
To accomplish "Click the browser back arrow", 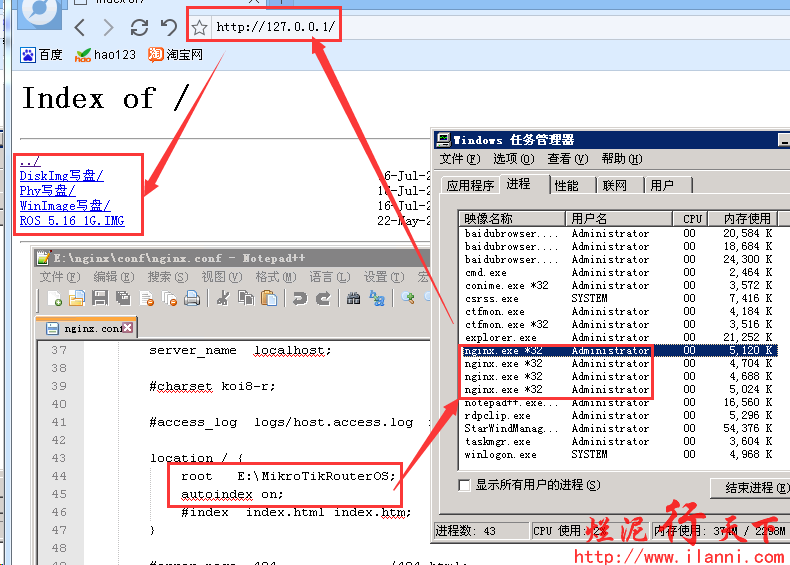I will [x=81, y=27].
